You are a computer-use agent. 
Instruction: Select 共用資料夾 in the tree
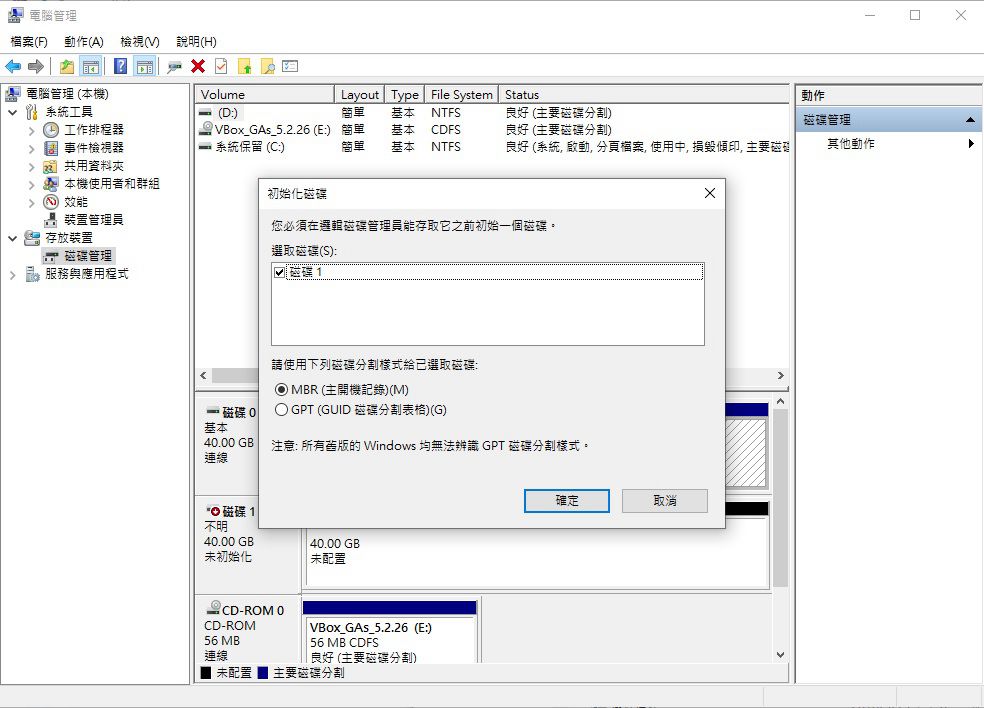pos(94,166)
